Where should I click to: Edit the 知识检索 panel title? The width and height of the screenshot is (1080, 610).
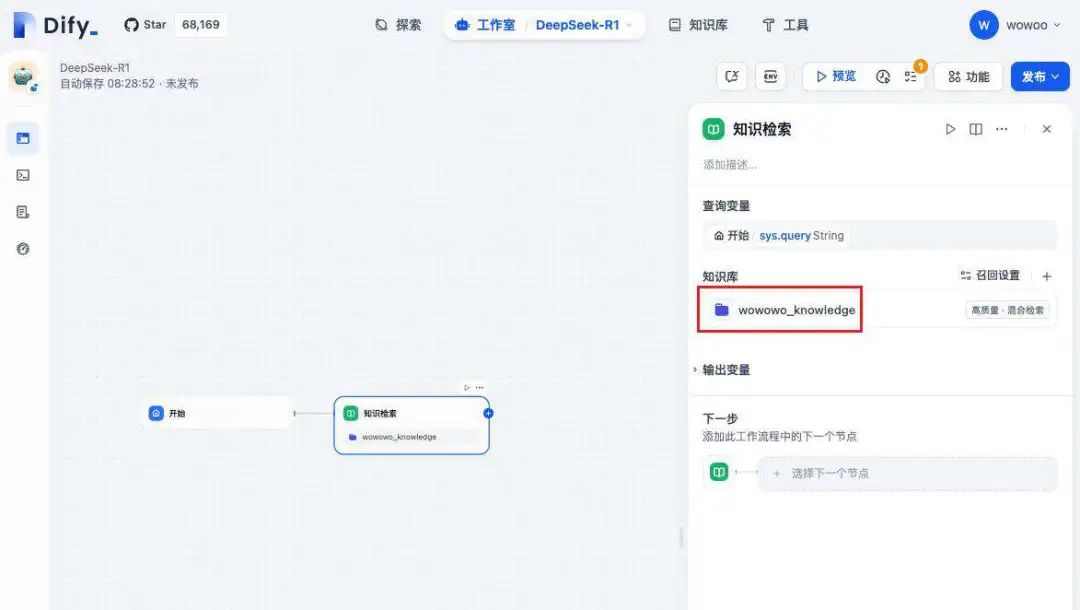tap(762, 129)
